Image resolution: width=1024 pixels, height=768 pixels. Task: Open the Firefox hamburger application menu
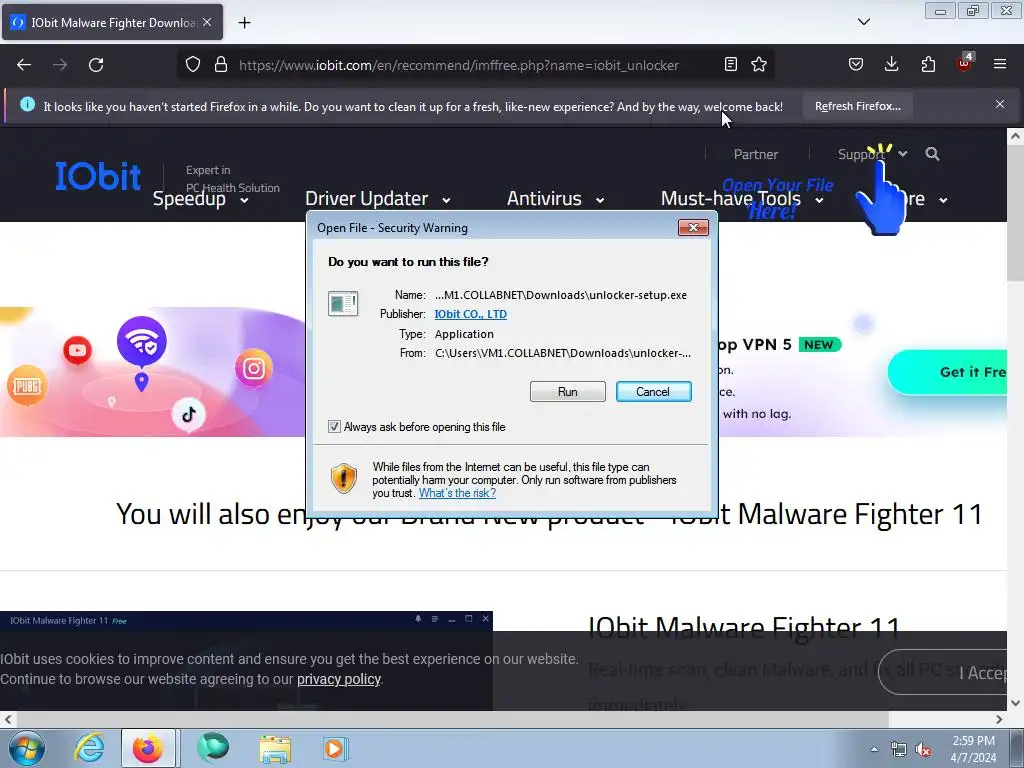[1000, 64]
